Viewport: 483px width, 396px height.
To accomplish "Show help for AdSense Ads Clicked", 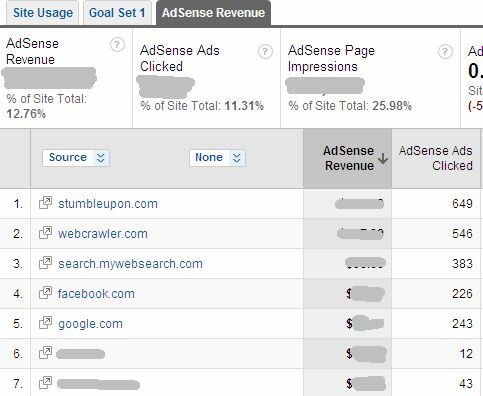I will tap(265, 52).
